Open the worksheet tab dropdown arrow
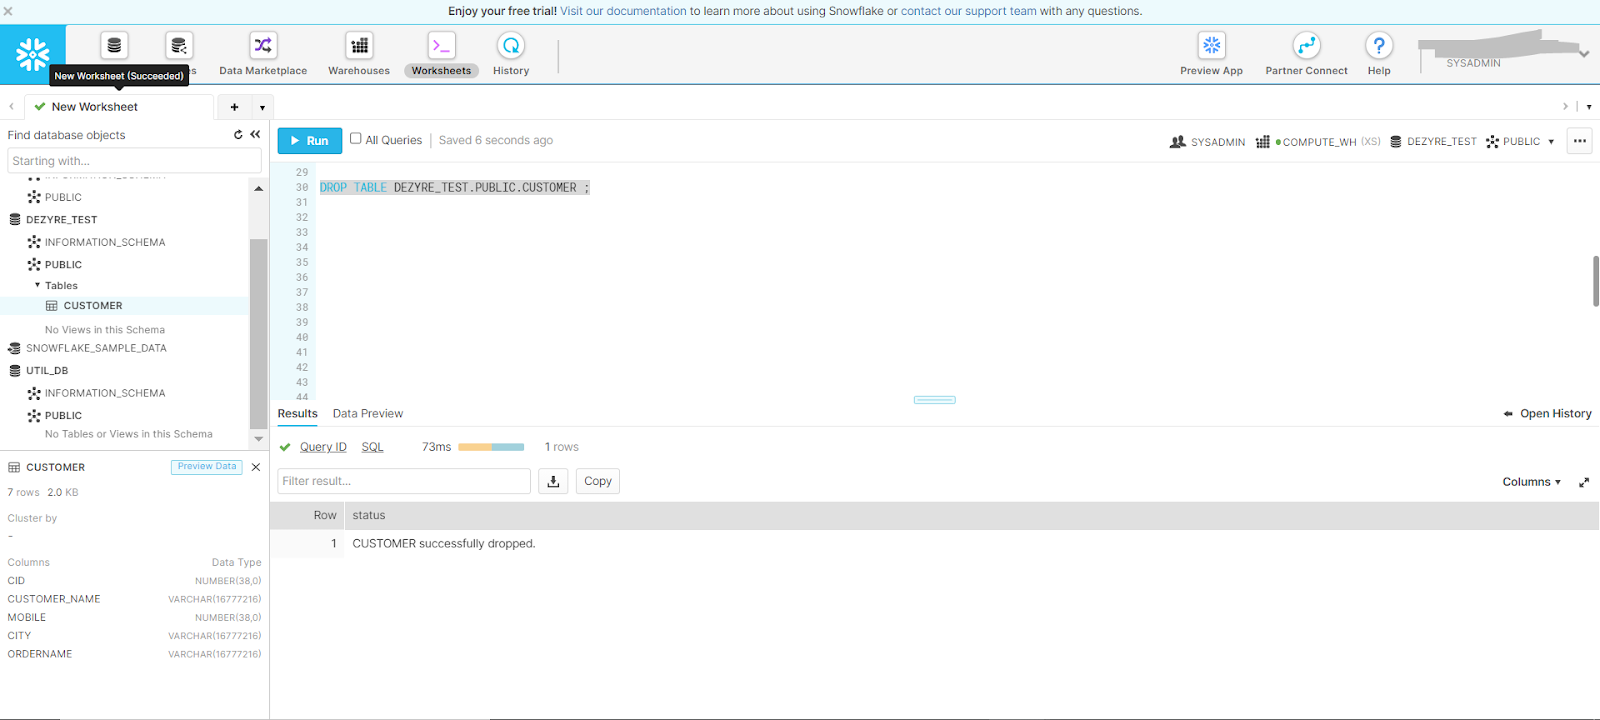The image size is (1600, 720). (x=262, y=108)
